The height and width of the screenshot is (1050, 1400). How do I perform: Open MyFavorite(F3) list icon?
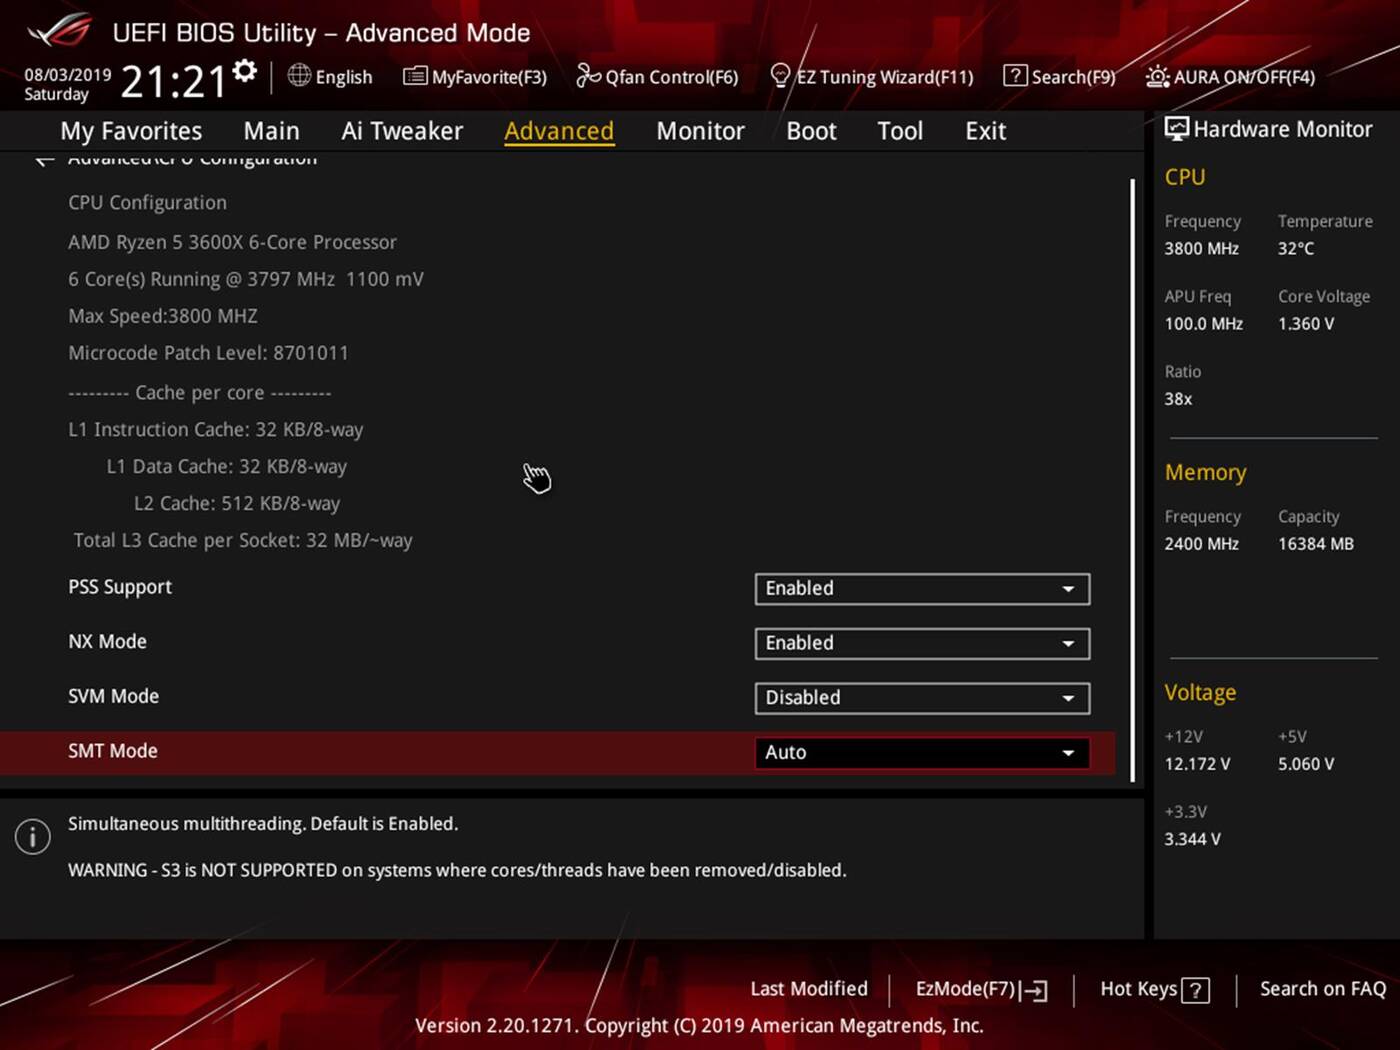pyautogui.click(x=414, y=77)
